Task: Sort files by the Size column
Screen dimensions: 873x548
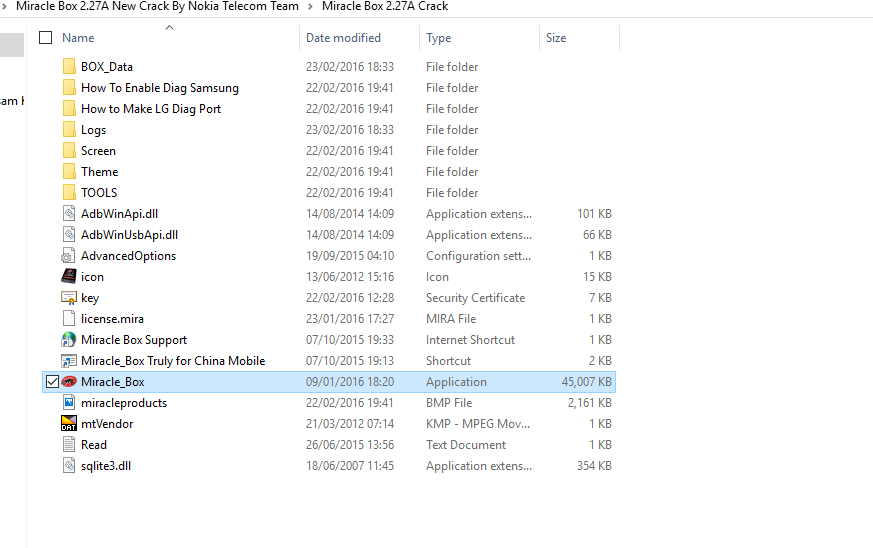Action: (556, 38)
